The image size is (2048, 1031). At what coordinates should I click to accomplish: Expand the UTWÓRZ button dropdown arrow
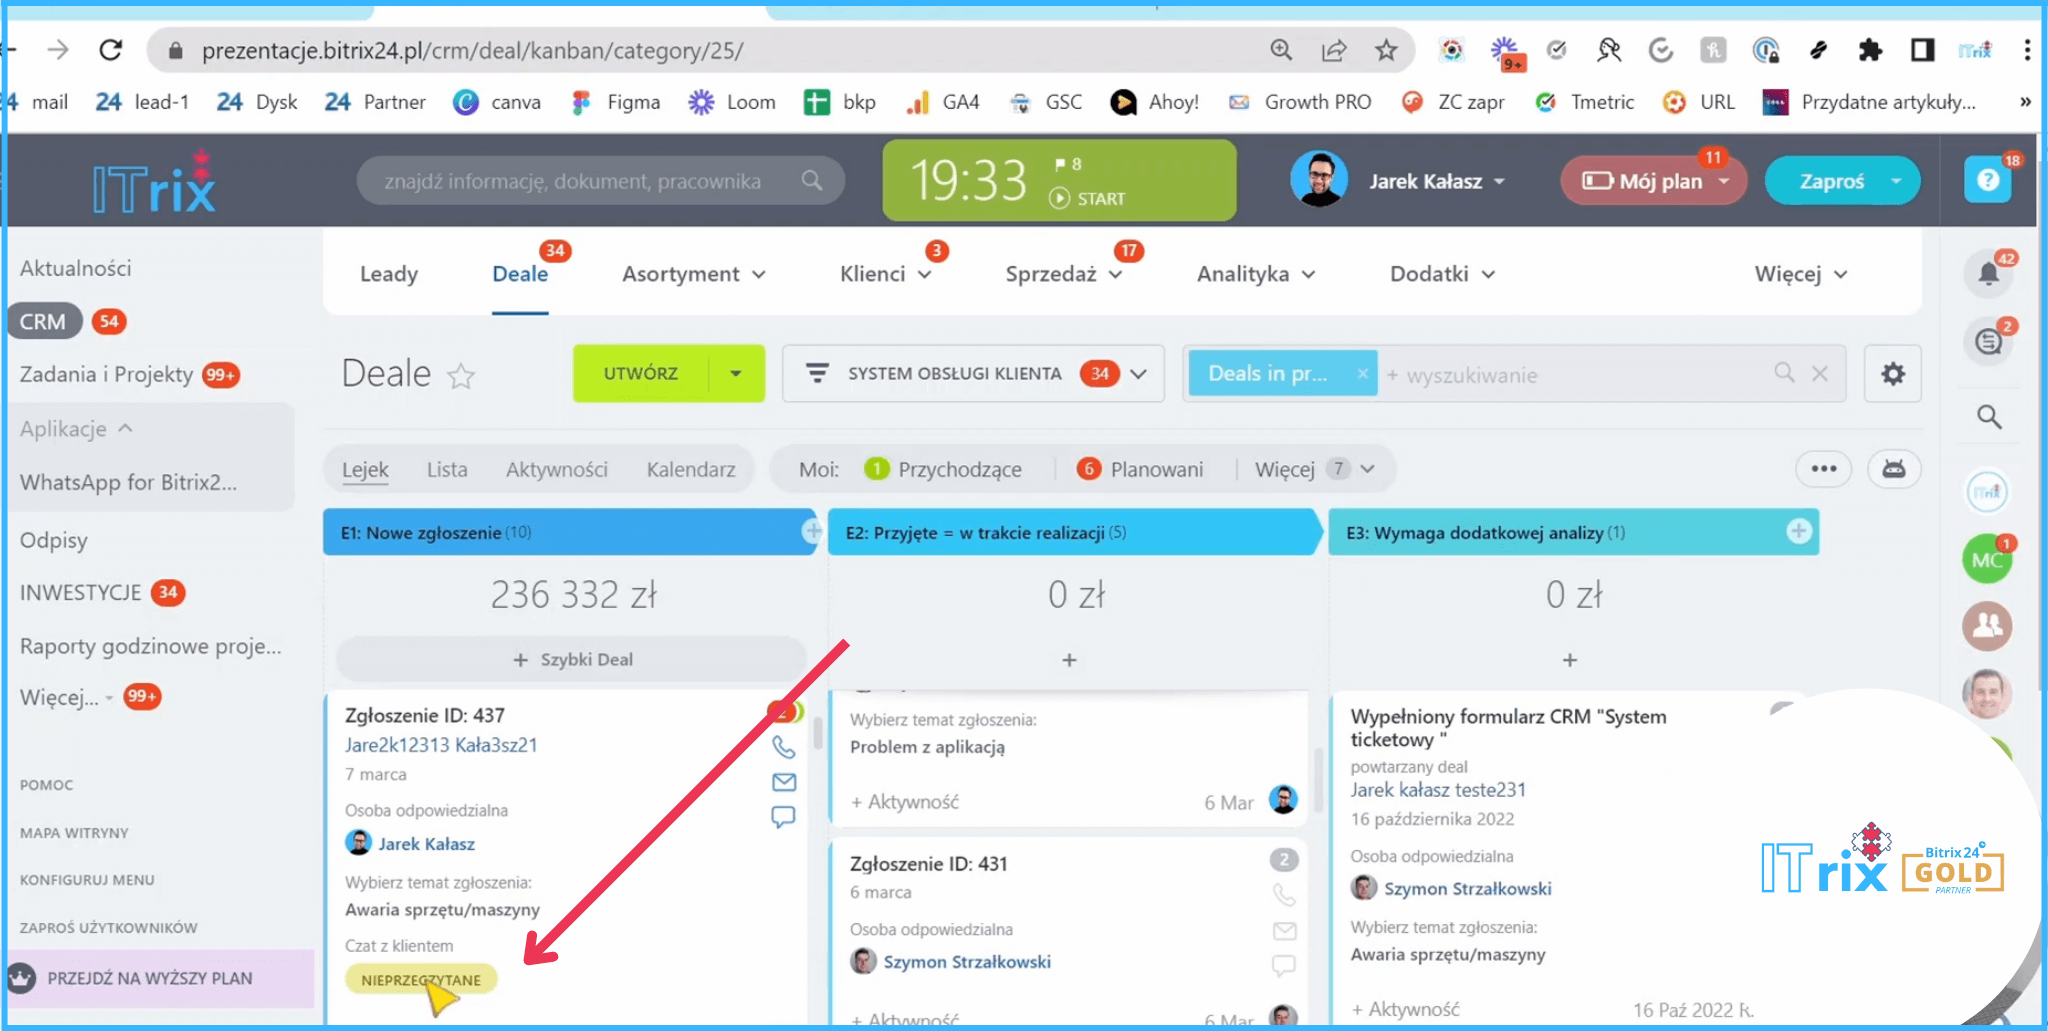tap(736, 374)
